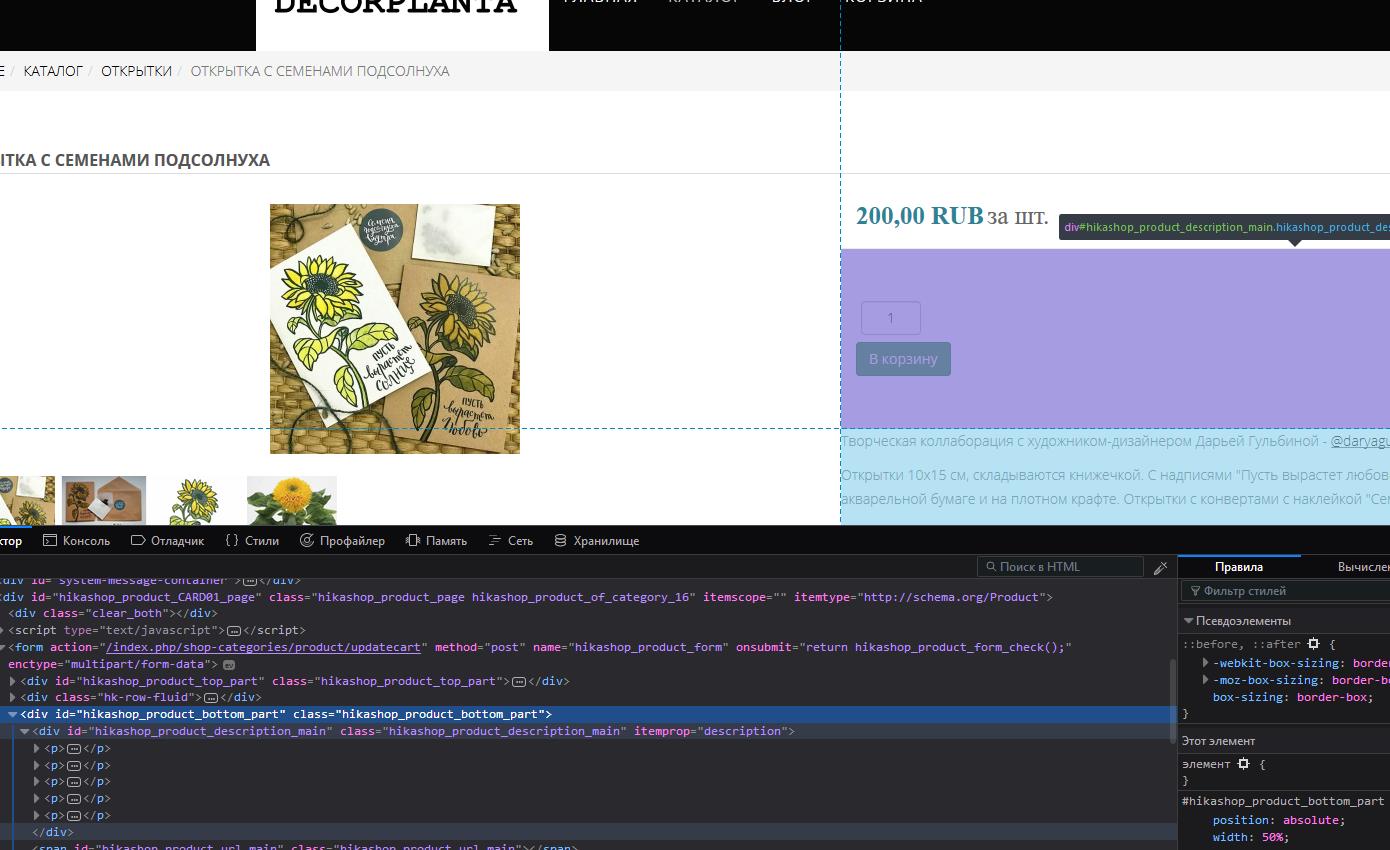Expand the hk-row-fluid div node
1390x850 pixels.
point(13,698)
